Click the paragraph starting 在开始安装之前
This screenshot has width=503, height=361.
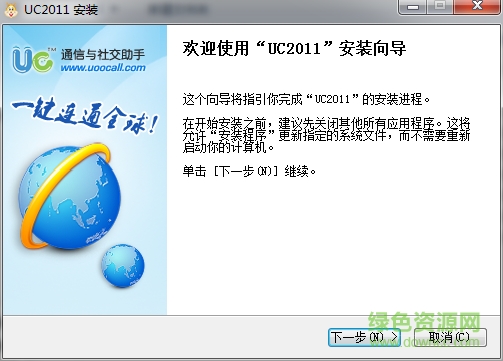coord(326,135)
